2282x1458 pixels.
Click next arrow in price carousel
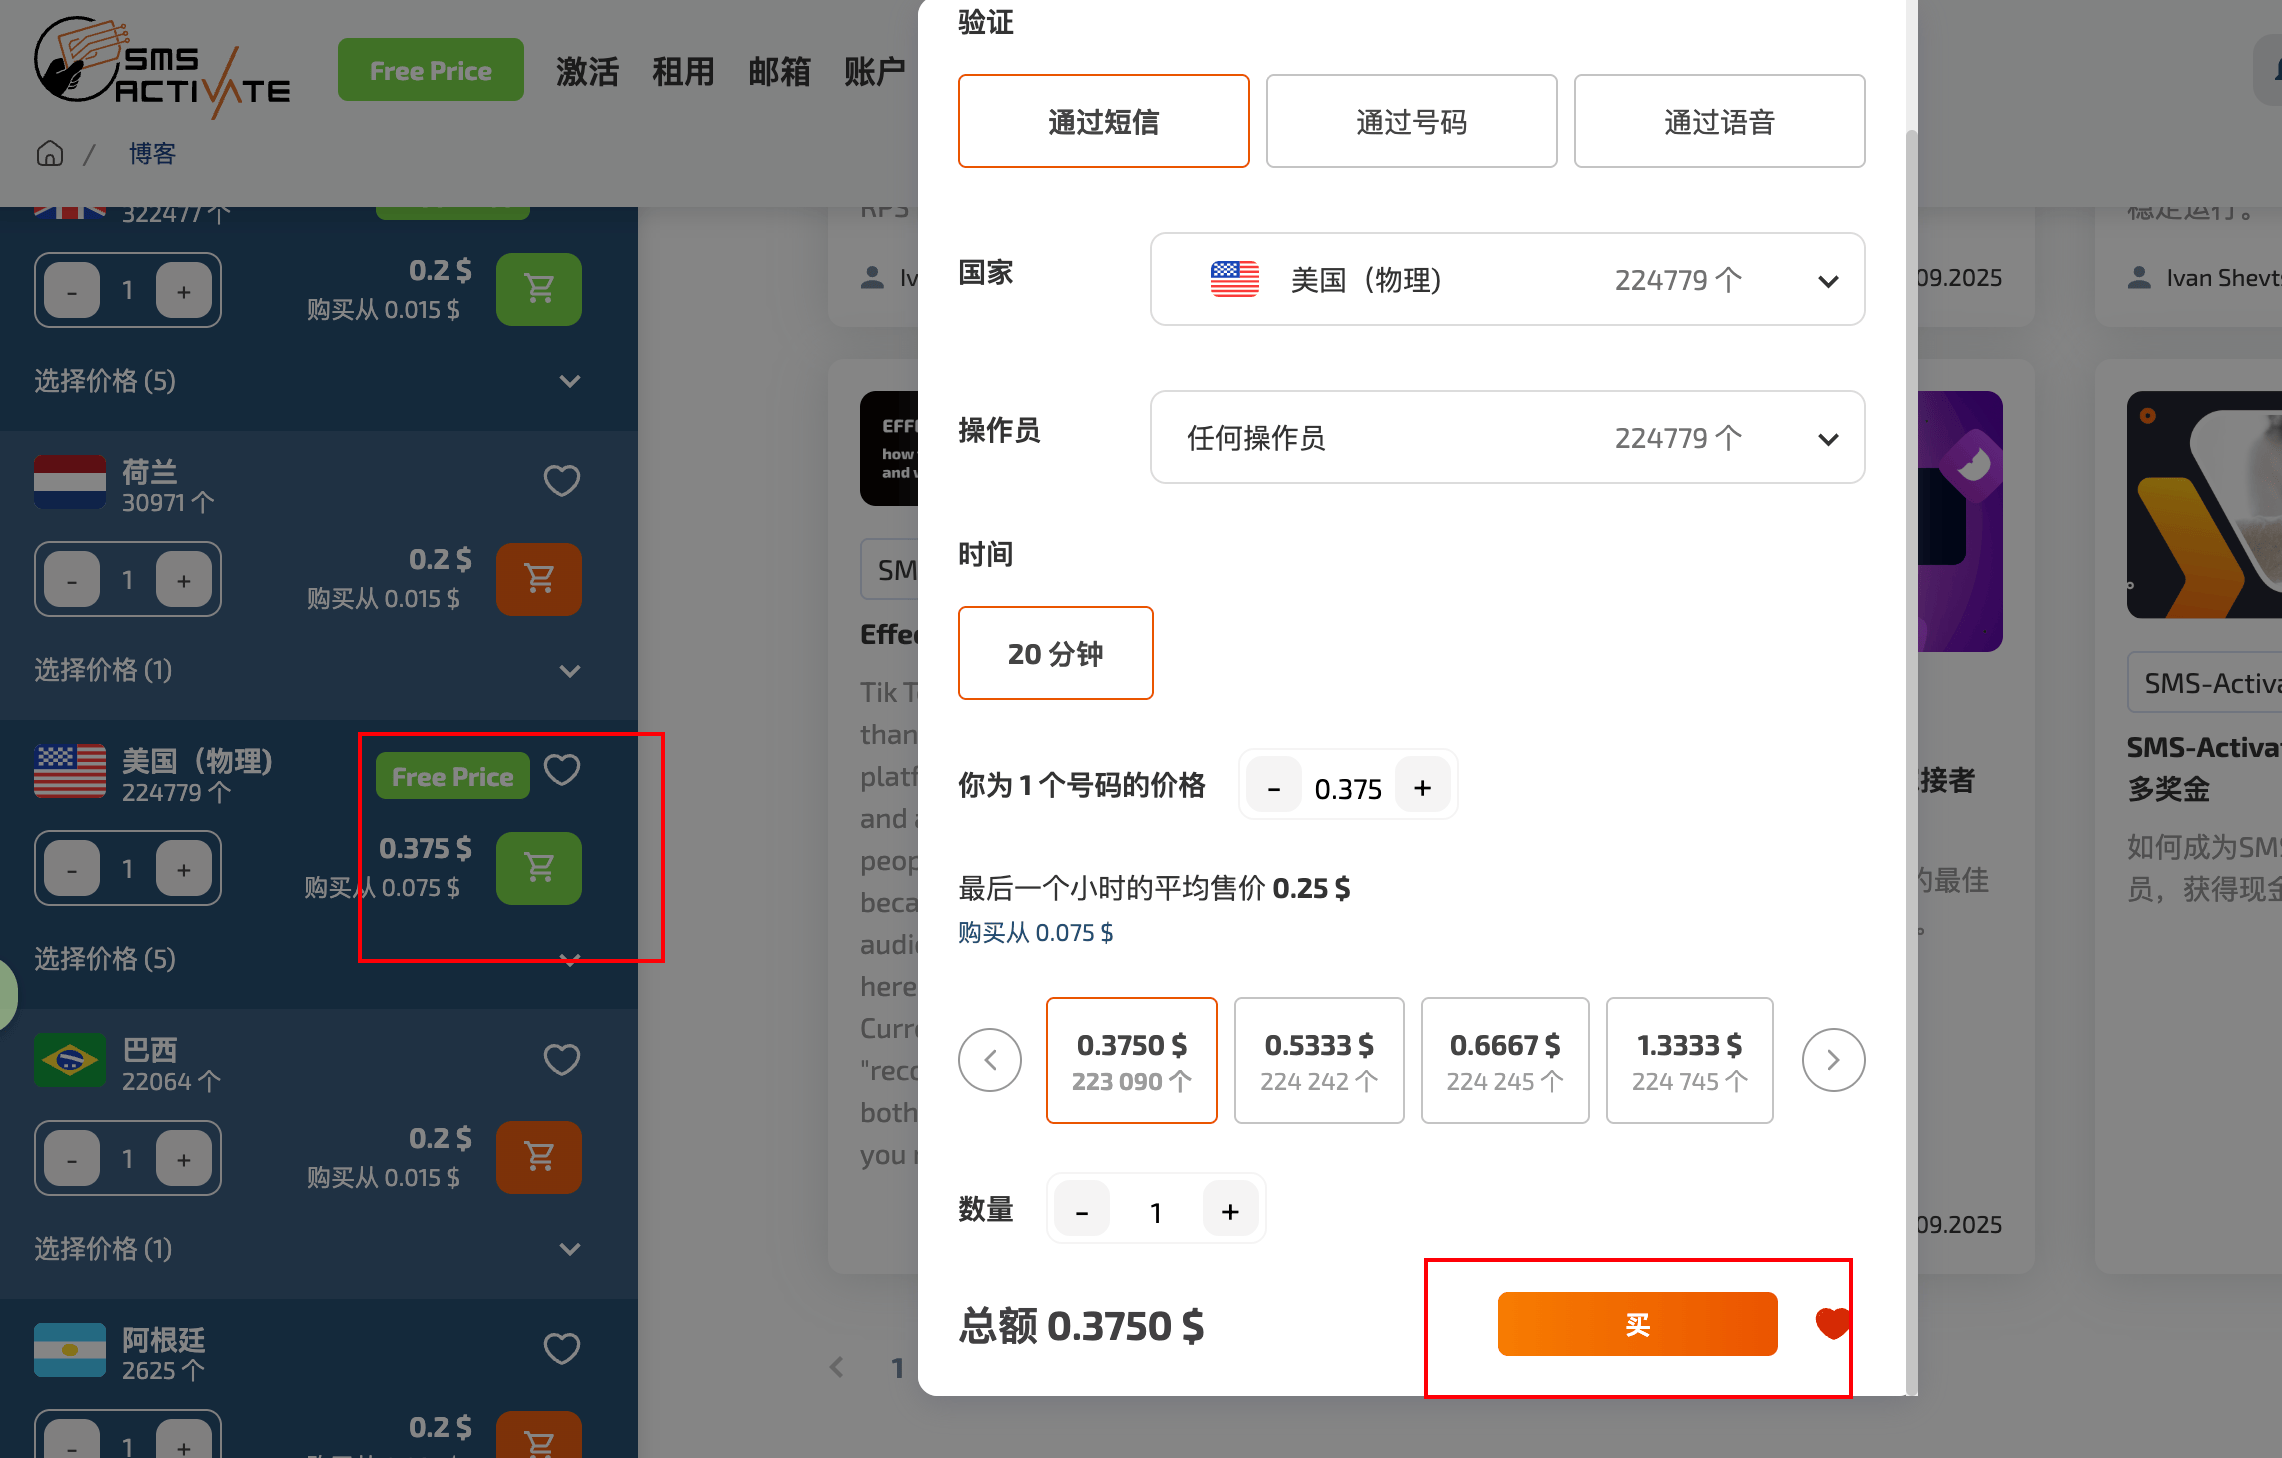tap(1832, 1060)
